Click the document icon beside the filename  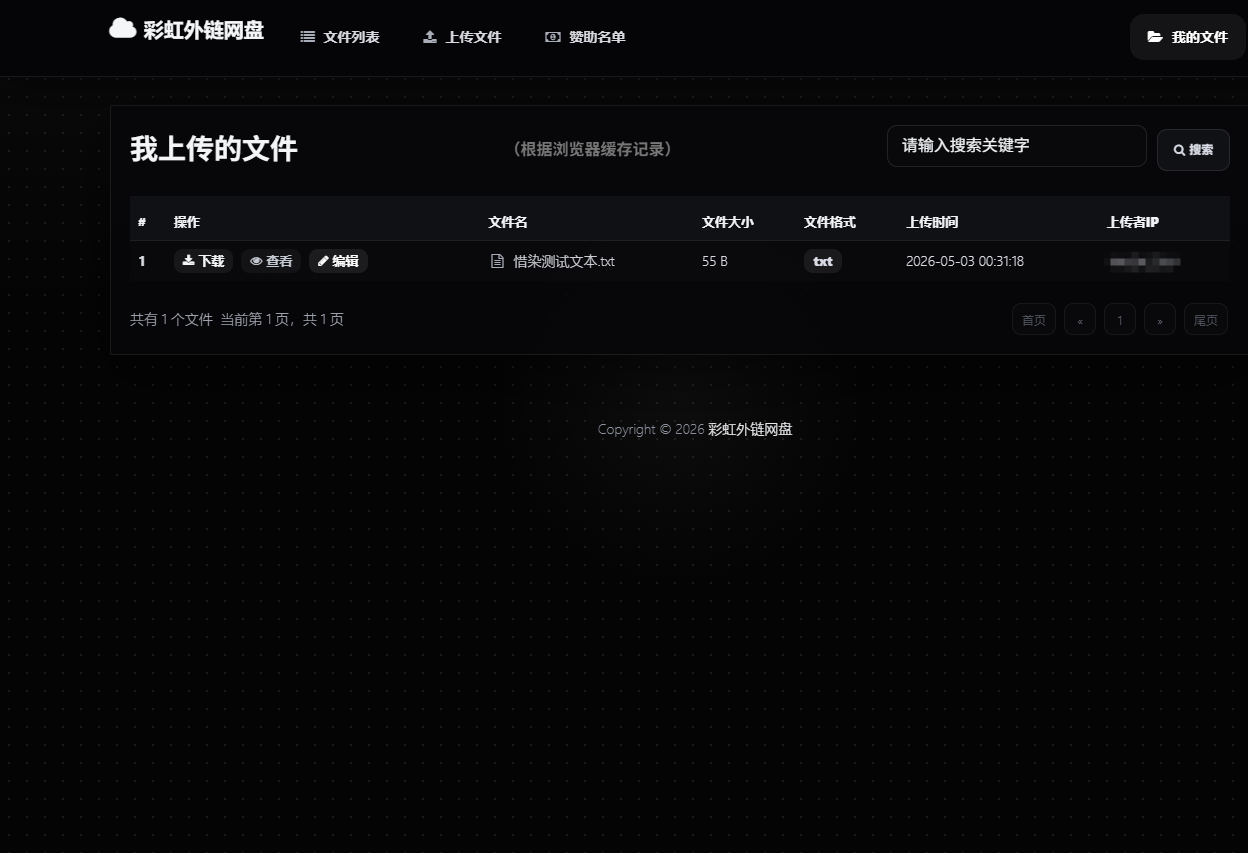[497, 262]
